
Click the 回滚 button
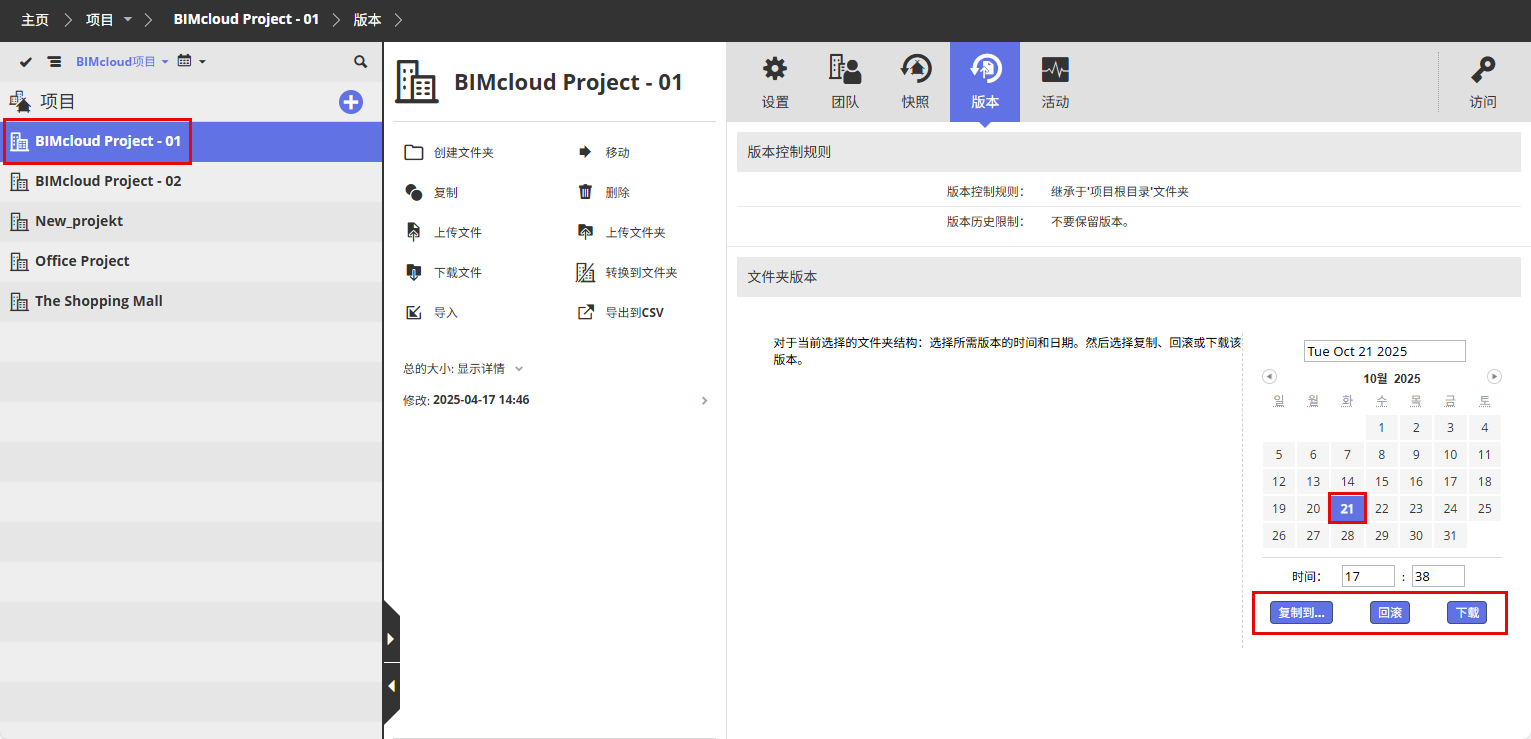[1390, 613]
